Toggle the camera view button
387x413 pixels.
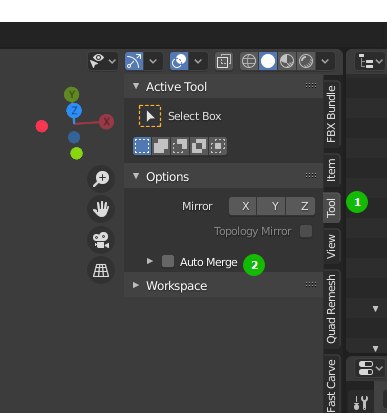(x=101, y=240)
